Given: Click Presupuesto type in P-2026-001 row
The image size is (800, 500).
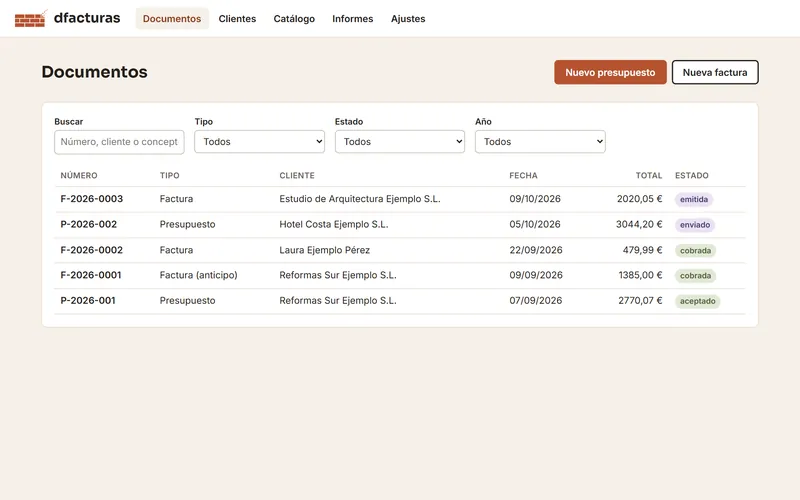Looking at the screenshot, I should 187,301.
